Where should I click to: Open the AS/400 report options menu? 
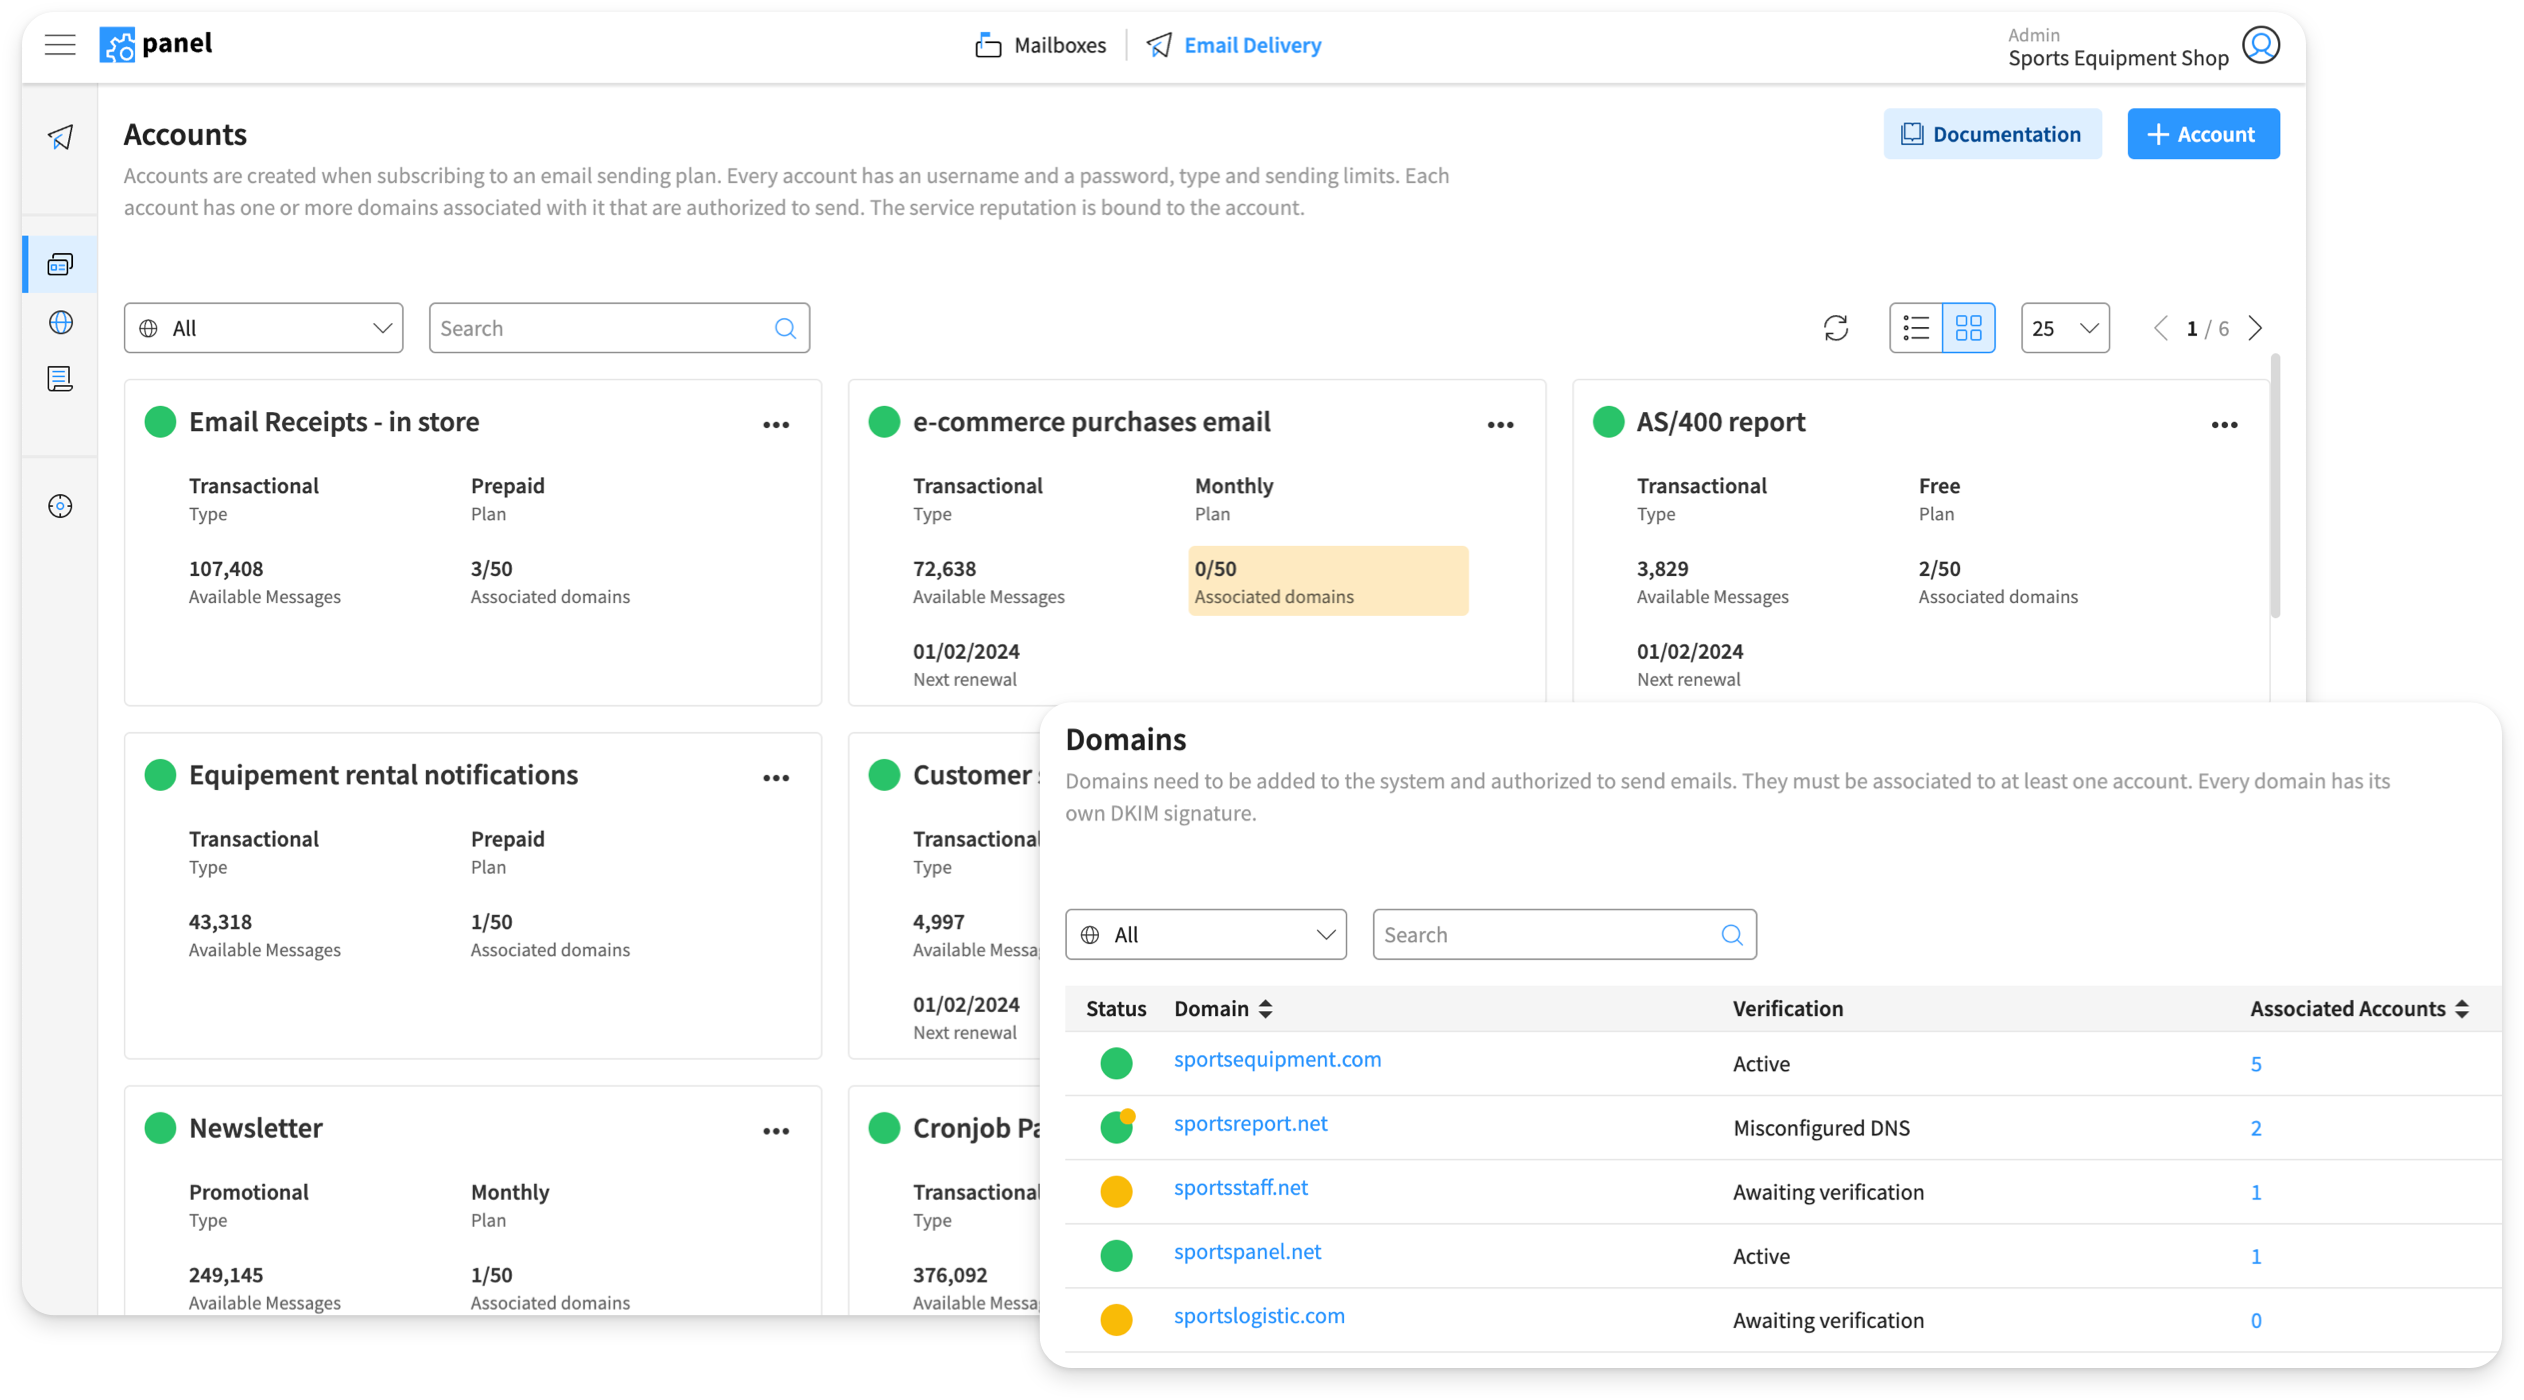coord(2224,425)
